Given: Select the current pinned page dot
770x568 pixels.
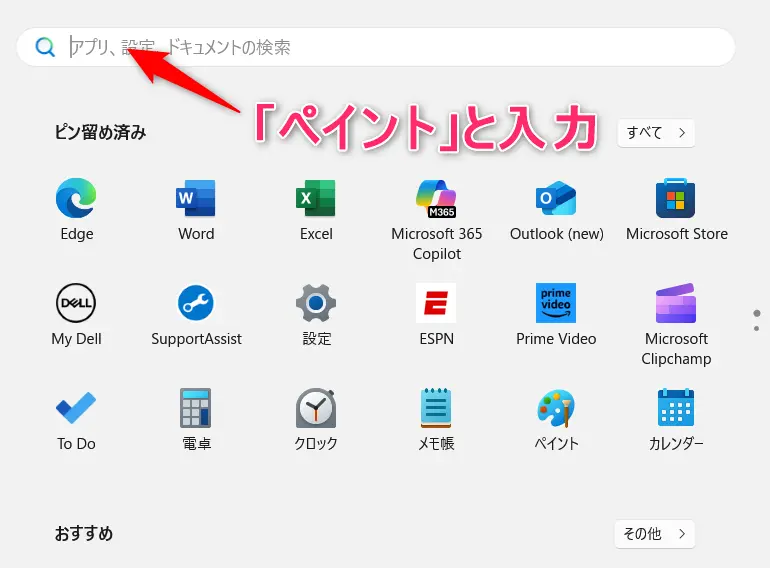Looking at the screenshot, I should (757, 313).
